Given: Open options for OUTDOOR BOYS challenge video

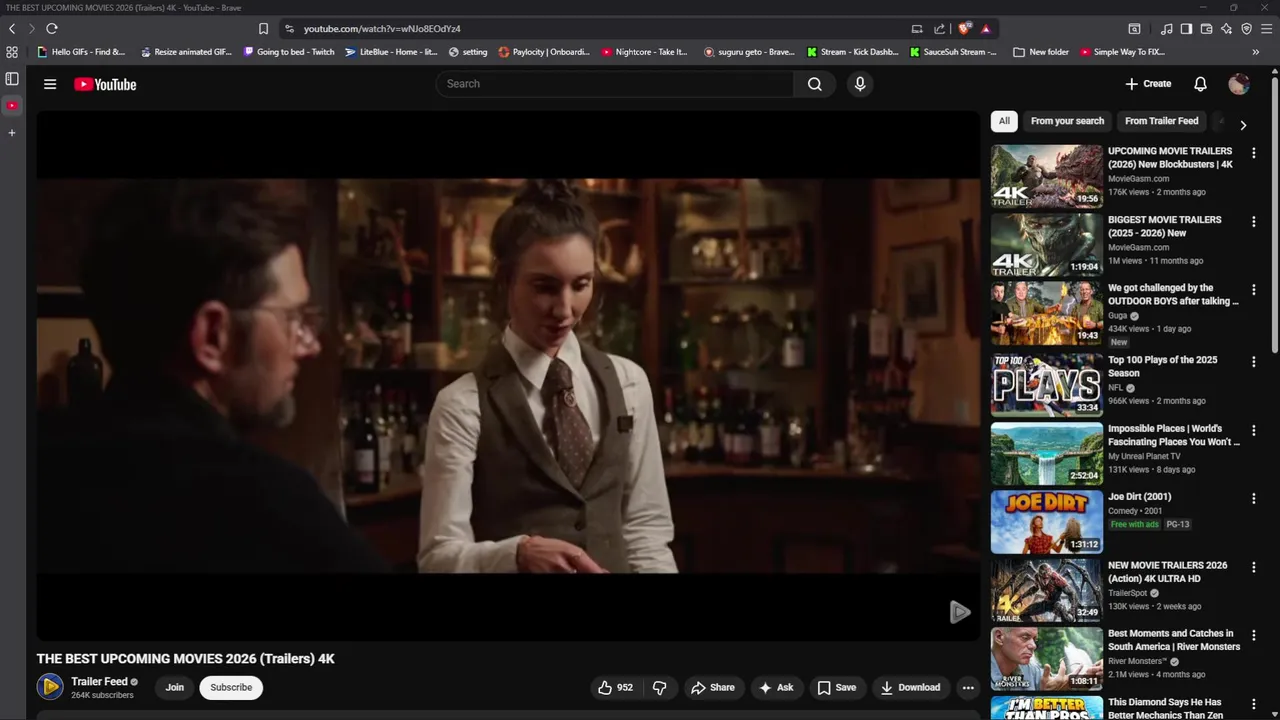Looking at the screenshot, I should 1253,290.
